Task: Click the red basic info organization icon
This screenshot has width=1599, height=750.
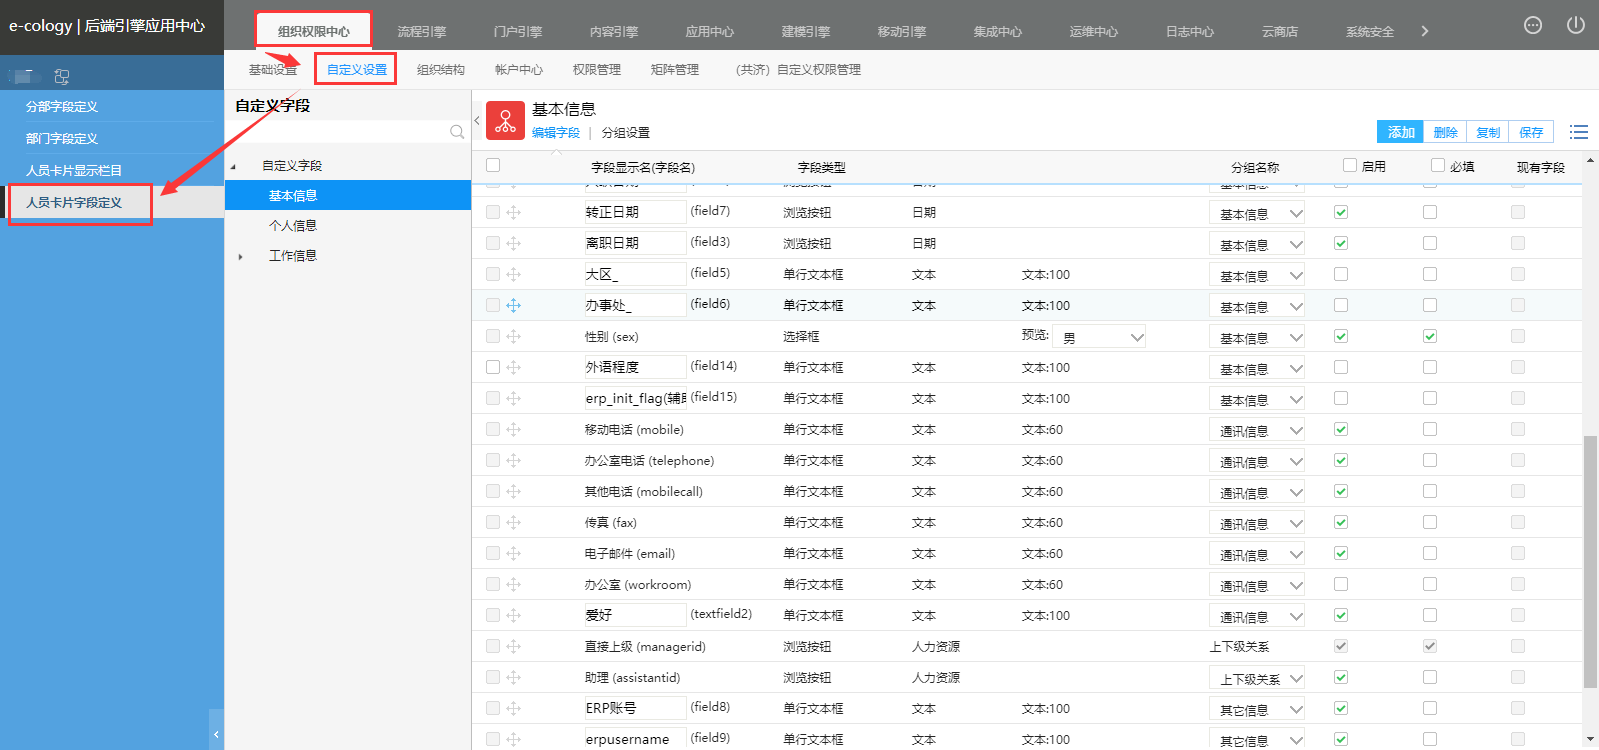Action: (505, 120)
